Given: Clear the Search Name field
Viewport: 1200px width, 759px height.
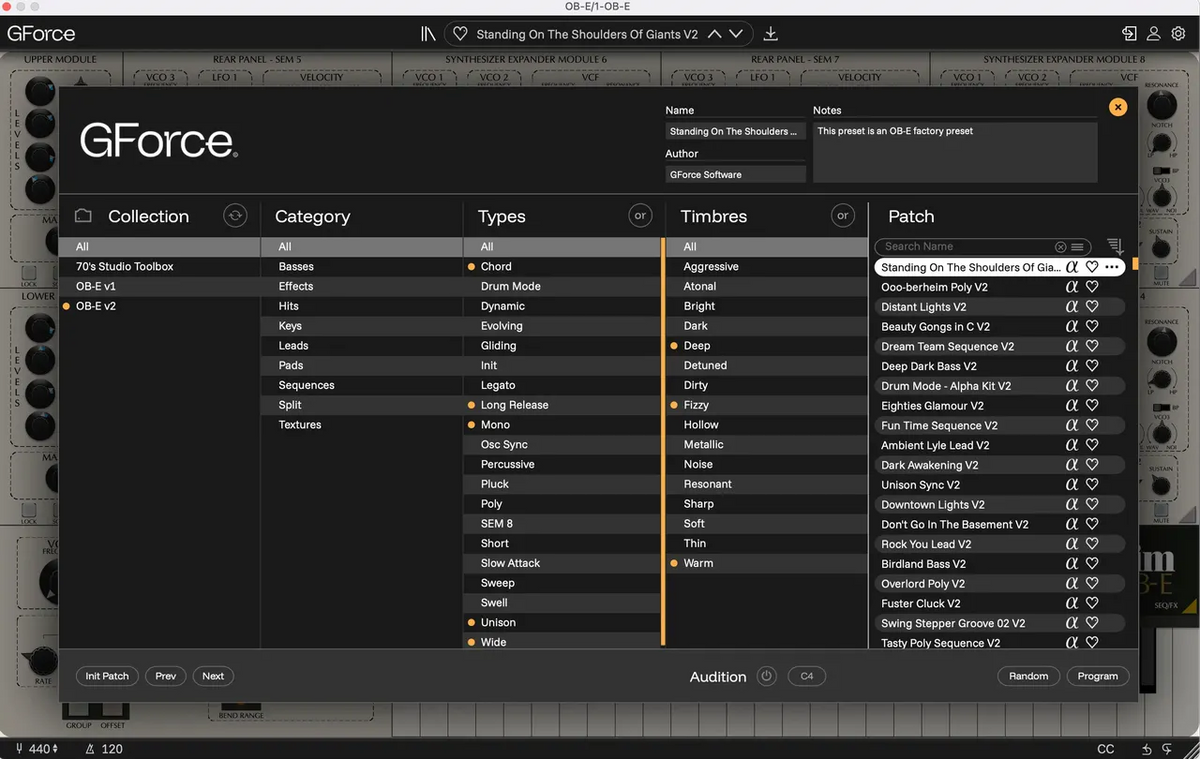Looking at the screenshot, I should (1060, 247).
